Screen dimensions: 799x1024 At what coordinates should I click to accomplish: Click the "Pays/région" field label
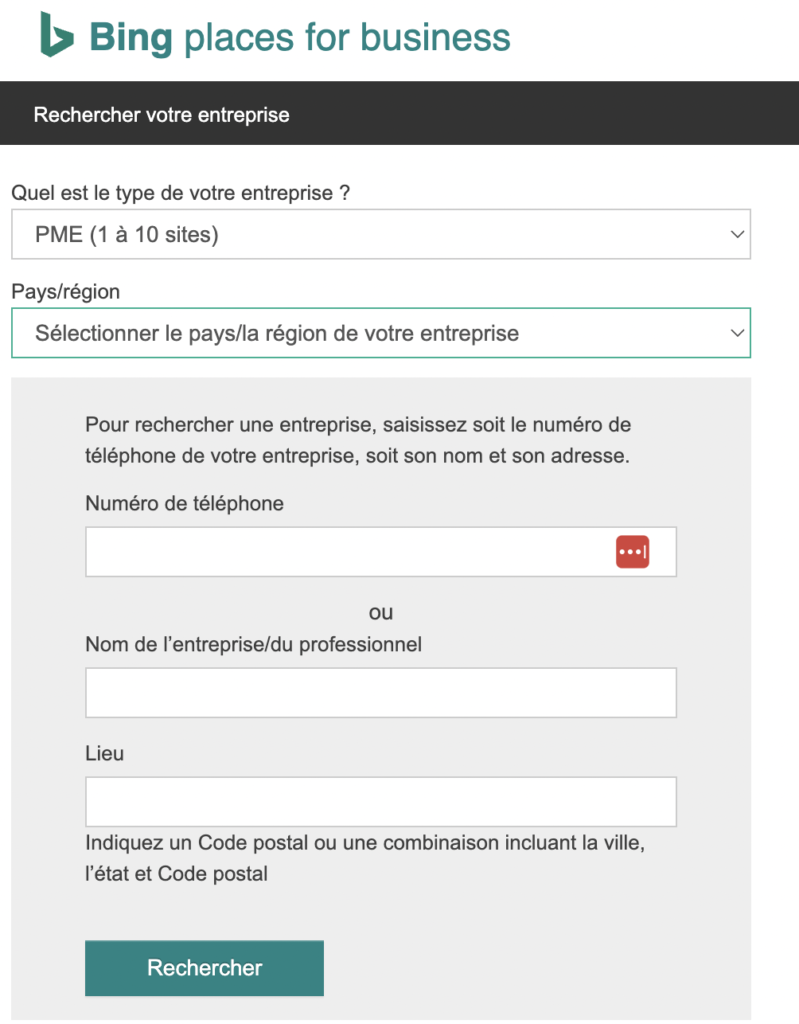coord(65,292)
